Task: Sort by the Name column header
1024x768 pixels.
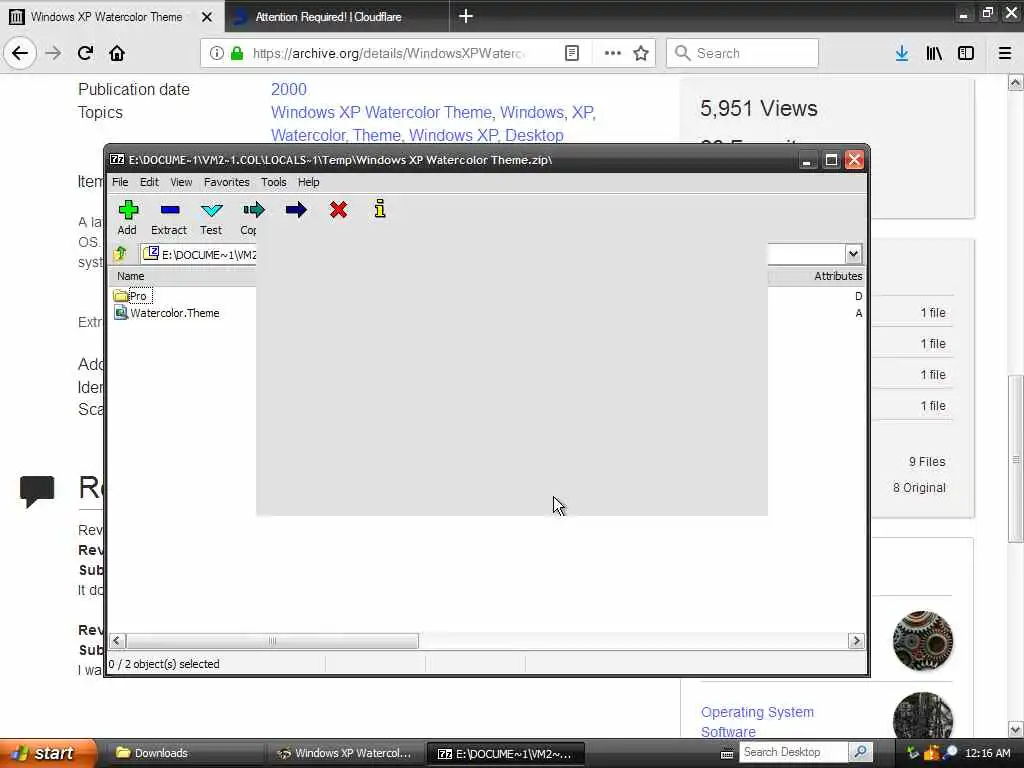Action: coord(131,276)
